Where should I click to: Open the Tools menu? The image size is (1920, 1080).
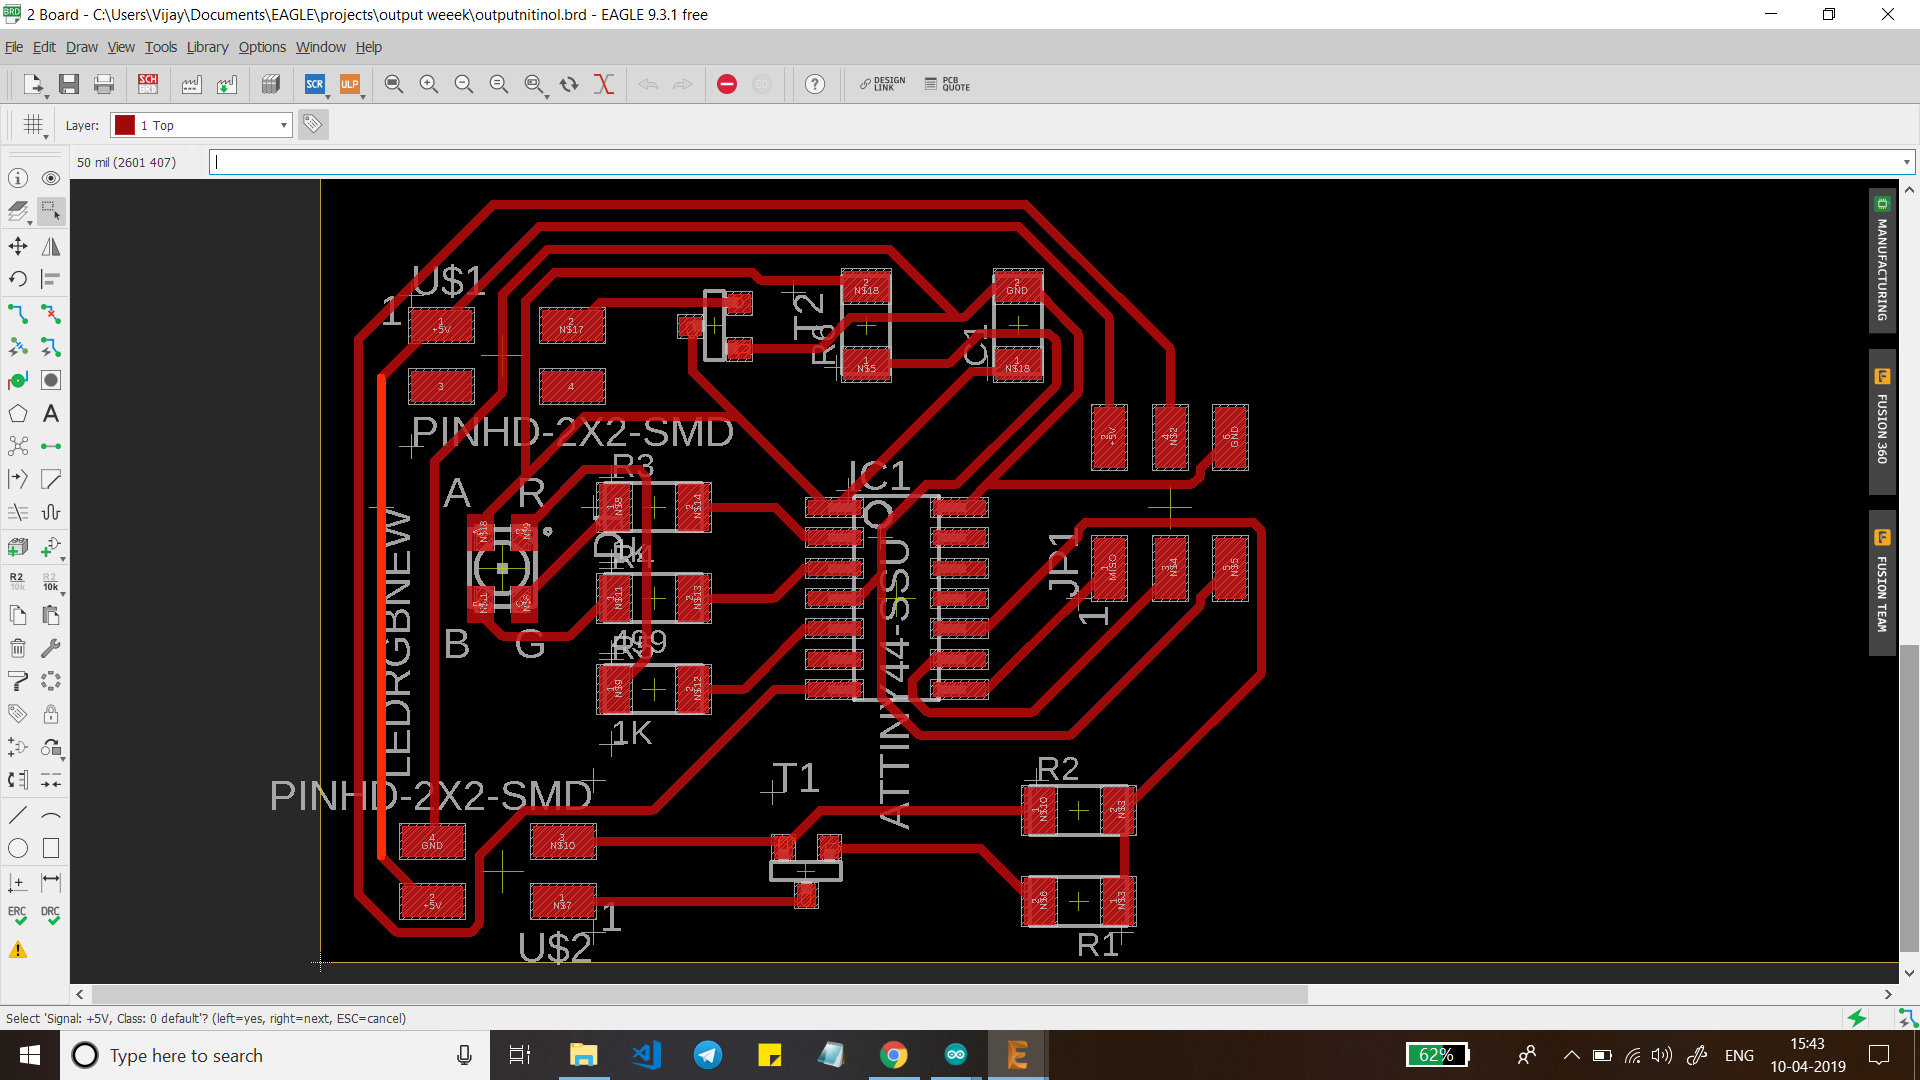coord(160,47)
